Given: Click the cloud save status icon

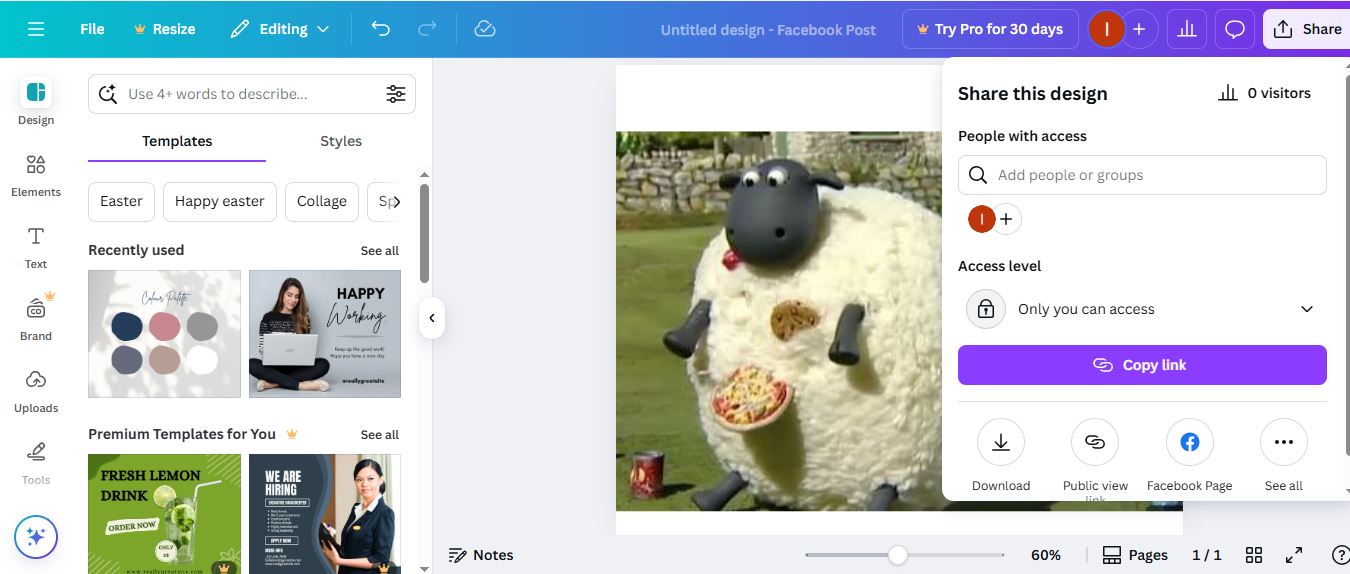Looking at the screenshot, I should tap(485, 29).
